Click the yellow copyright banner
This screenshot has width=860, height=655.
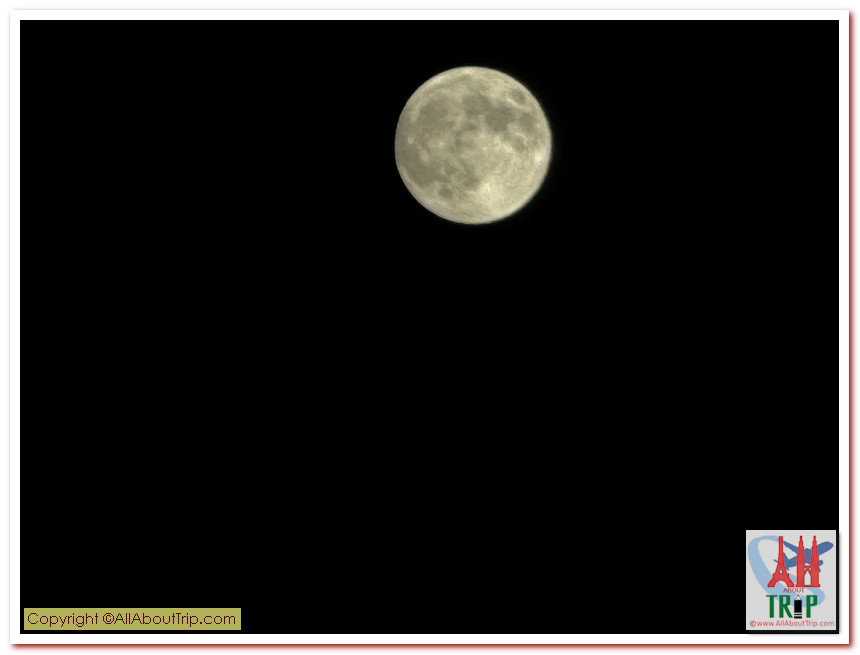(x=132, y=619)
